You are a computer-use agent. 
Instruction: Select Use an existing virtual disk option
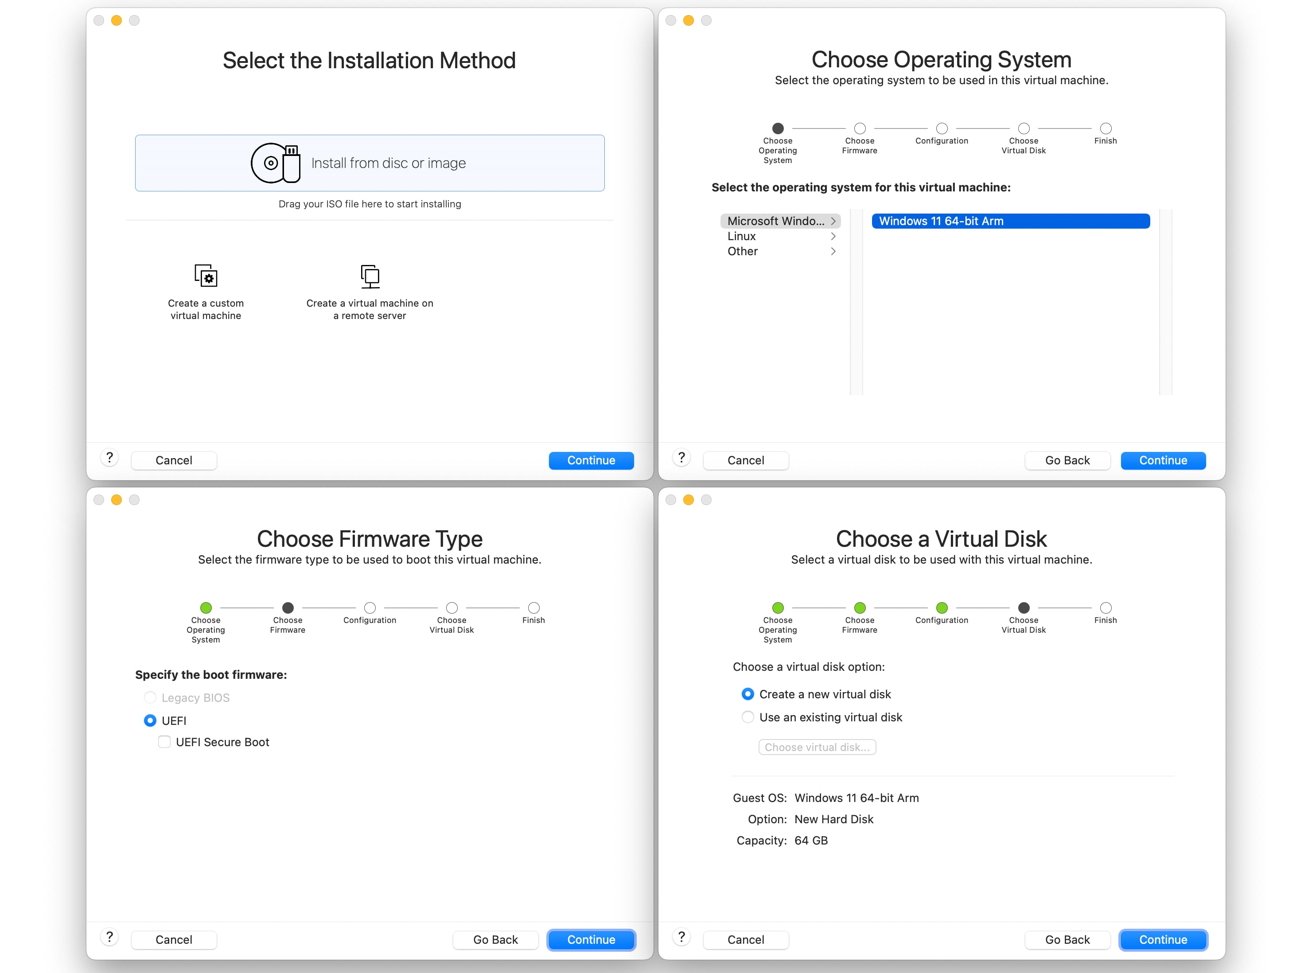click(748, 717)
